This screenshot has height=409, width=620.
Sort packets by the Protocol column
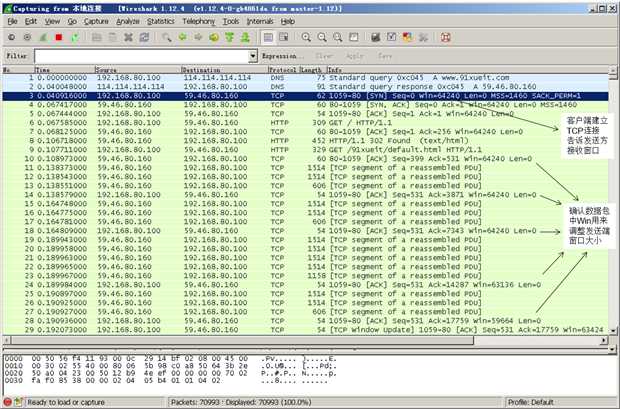pos(283,70)
